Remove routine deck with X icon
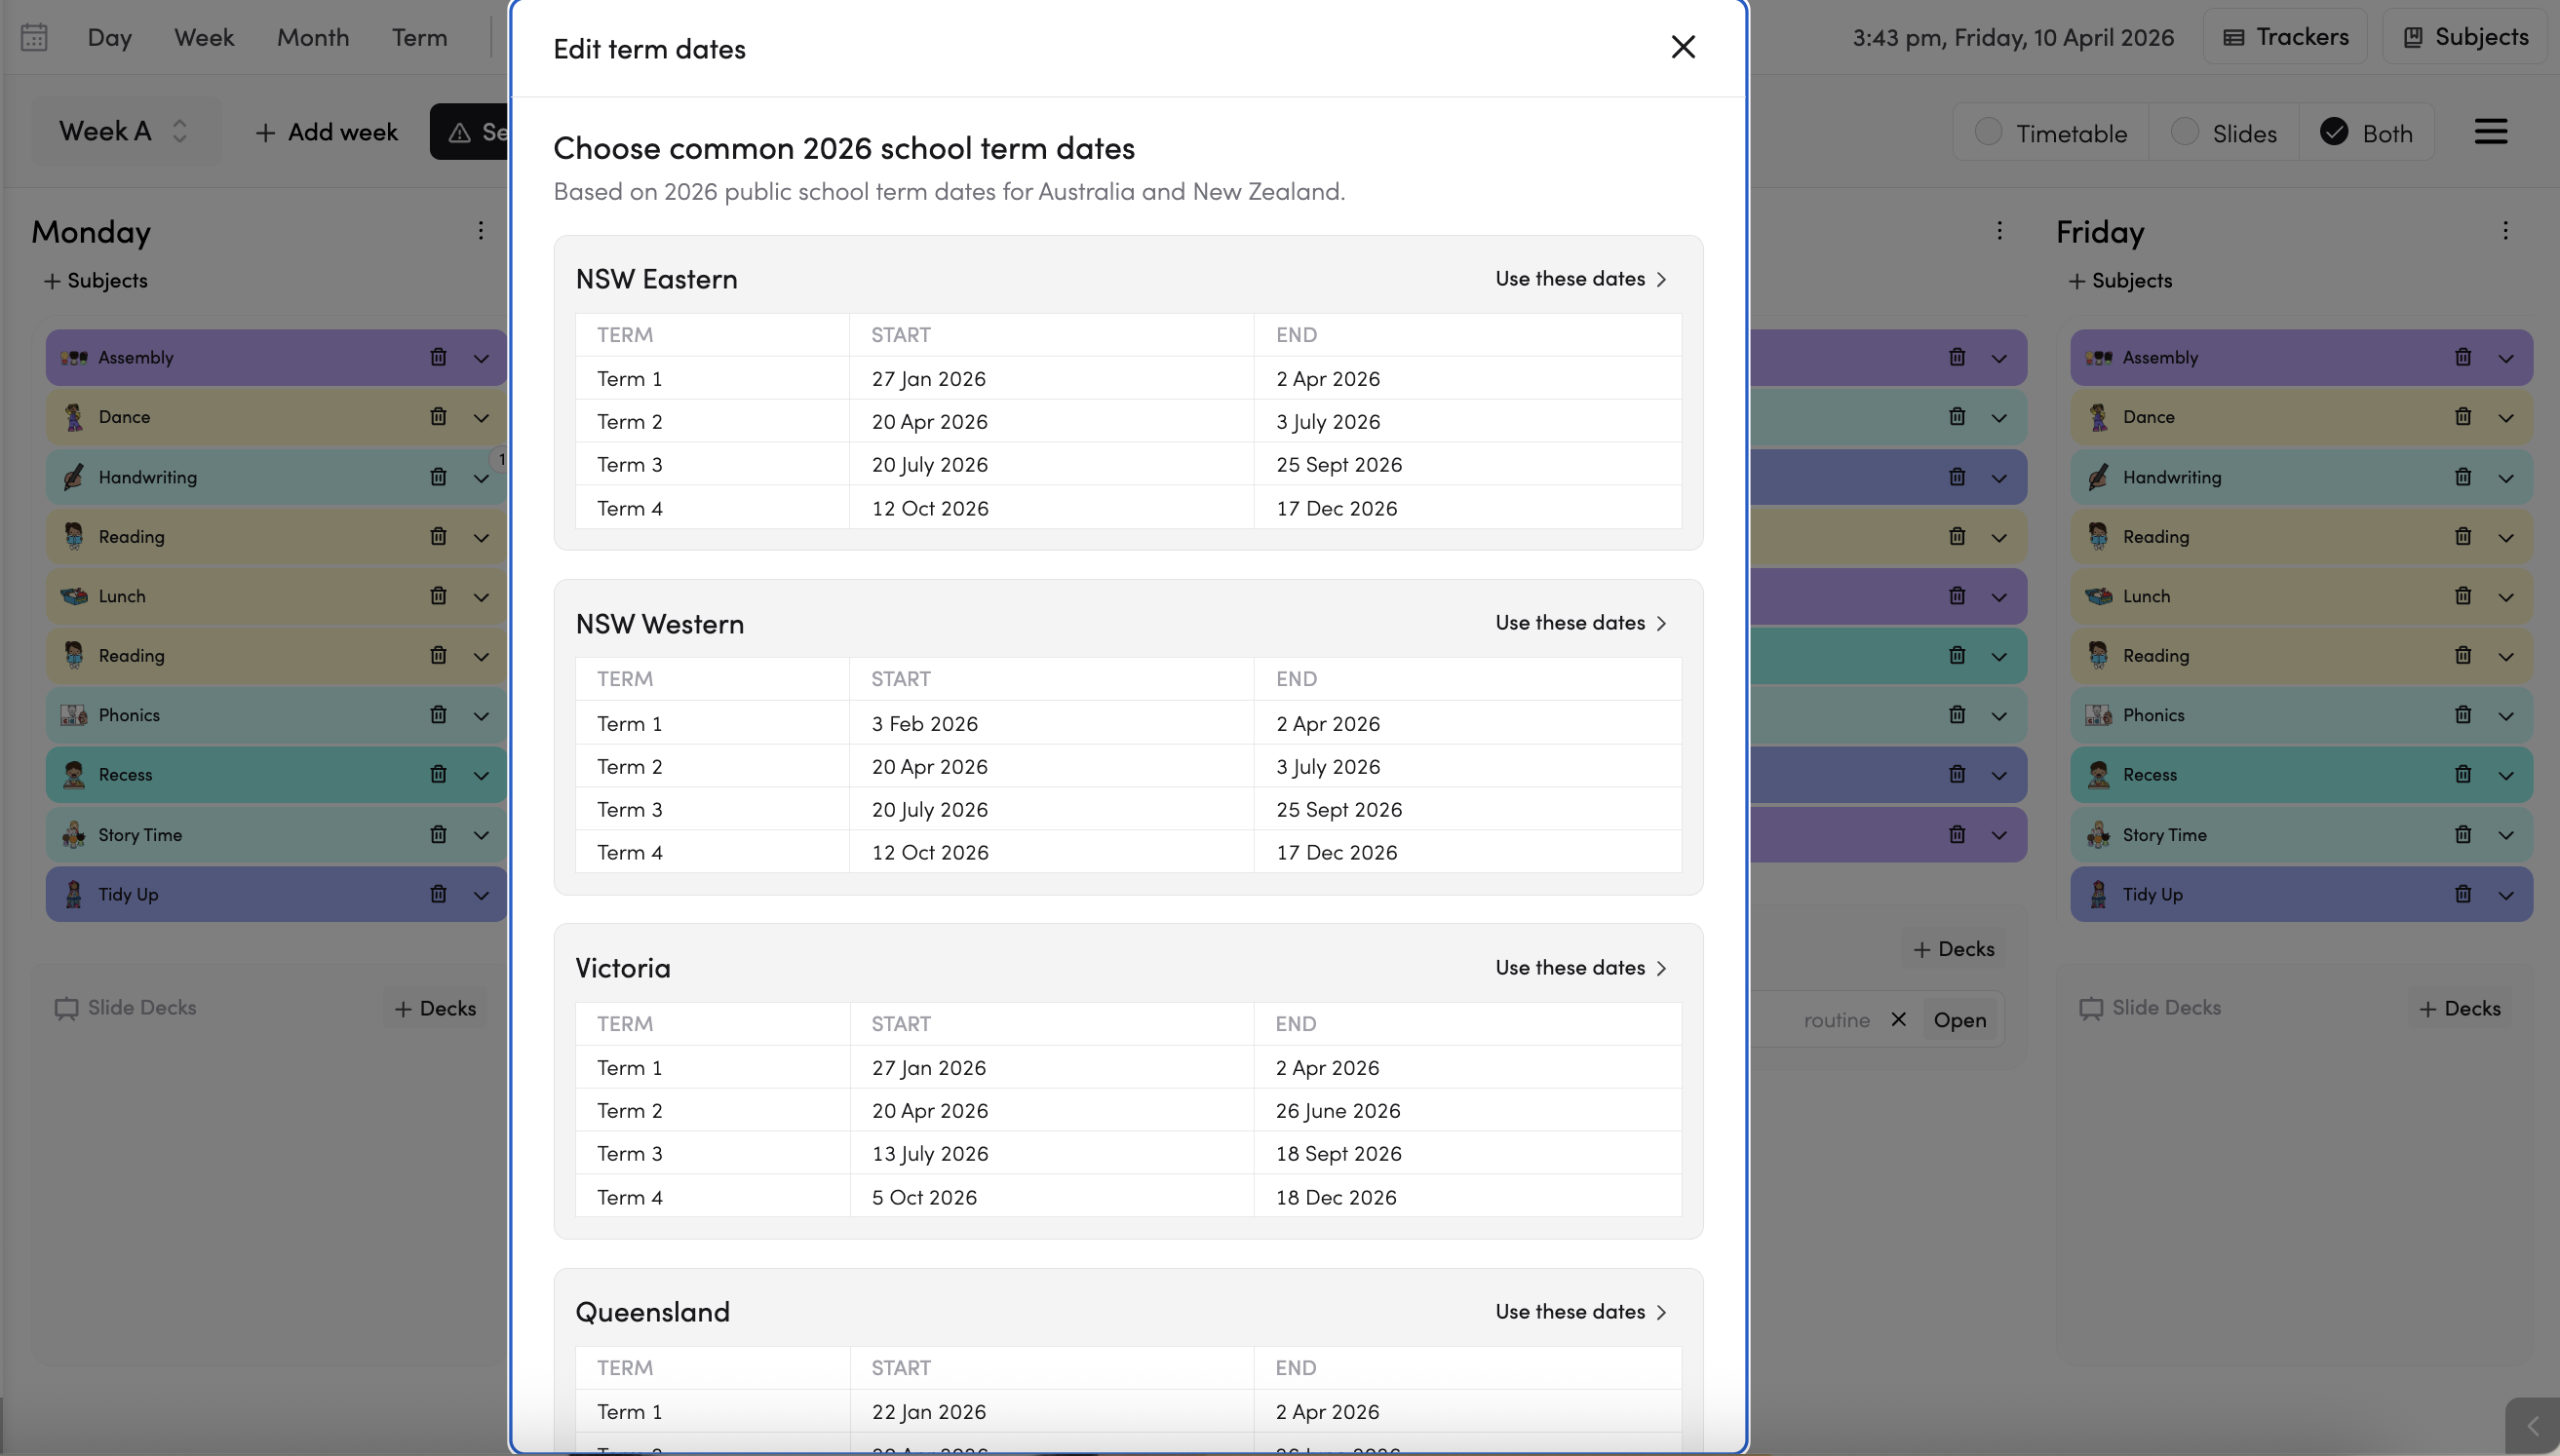2560x1456 pixels. [1898, 1019]
